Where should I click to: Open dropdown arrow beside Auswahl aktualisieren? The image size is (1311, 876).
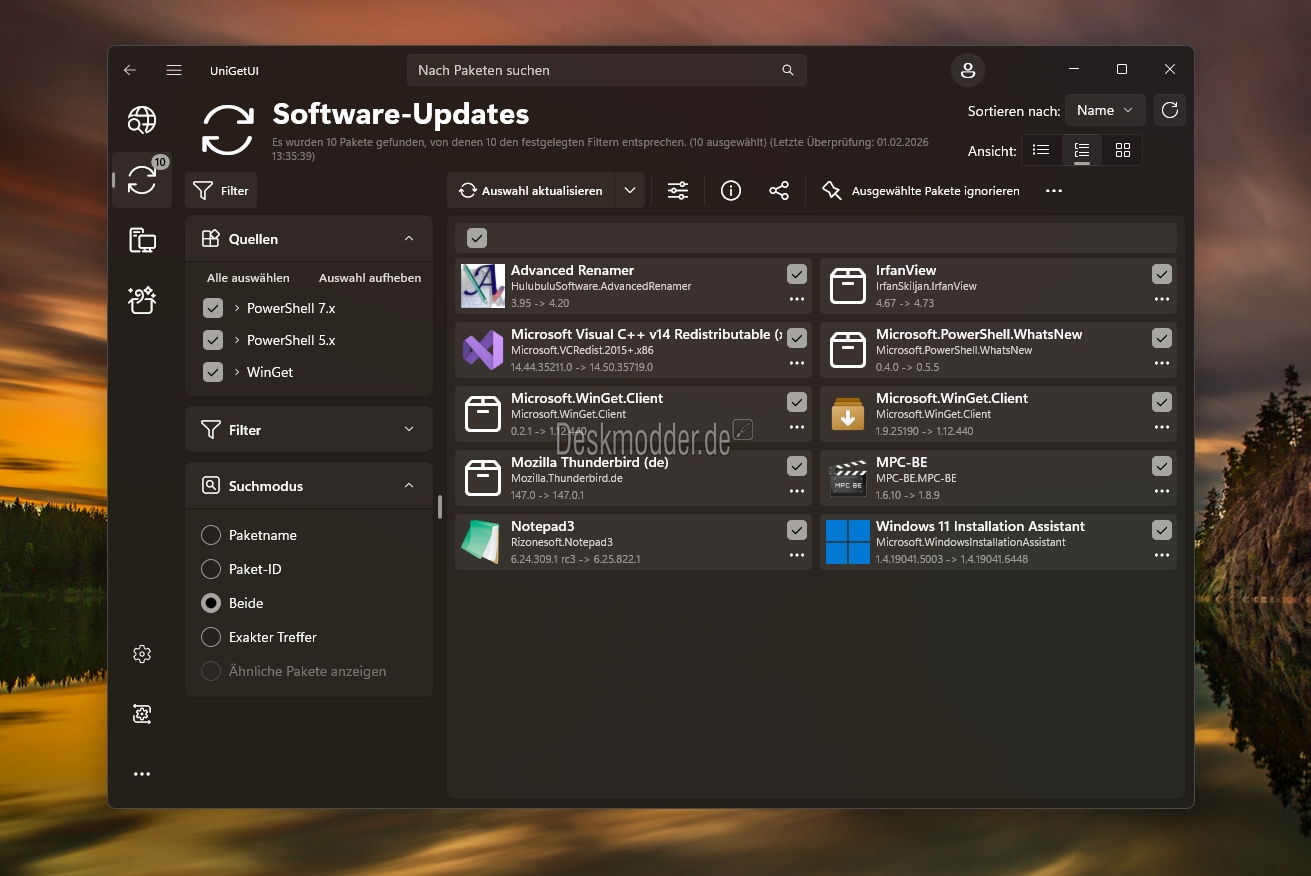pyautogui.click(x=629, y=190)
